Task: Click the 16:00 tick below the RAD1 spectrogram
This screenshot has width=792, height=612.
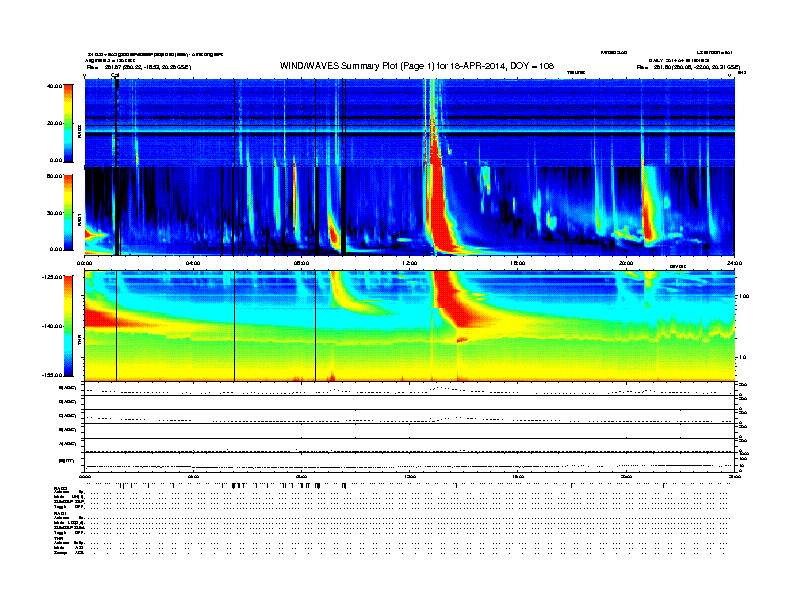Action: (518, 263)
